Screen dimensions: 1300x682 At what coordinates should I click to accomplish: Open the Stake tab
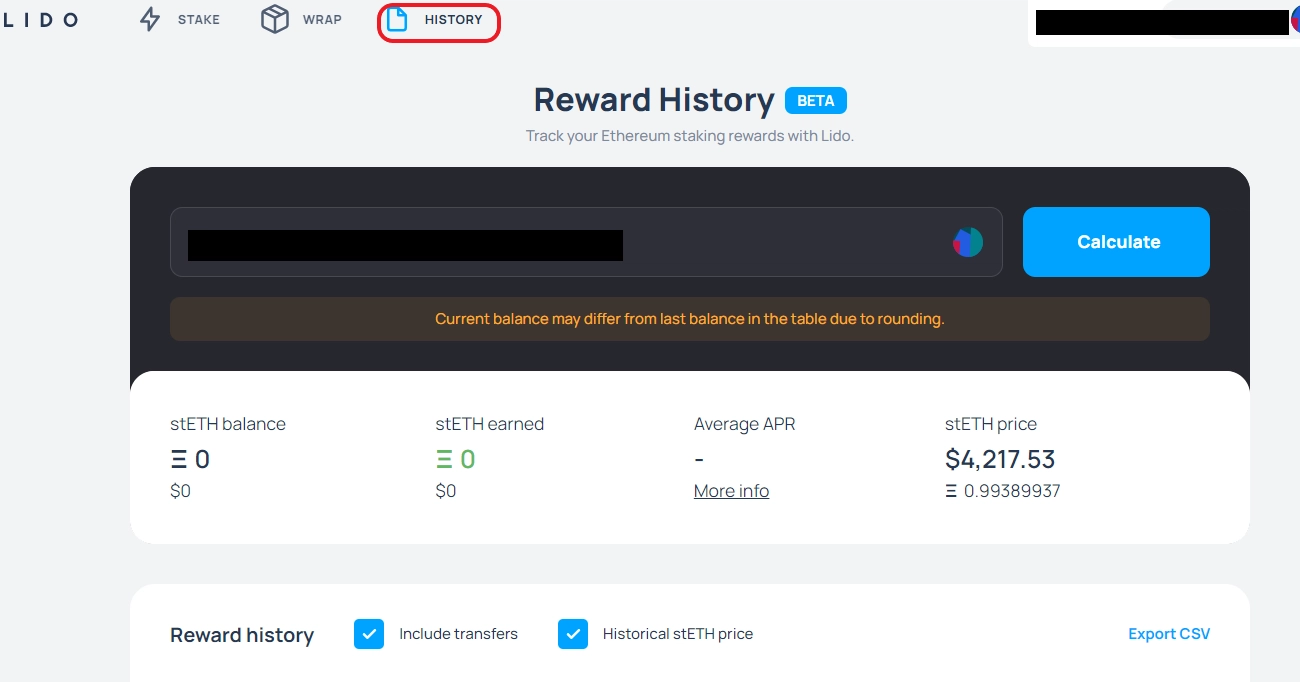pos(198,20)
